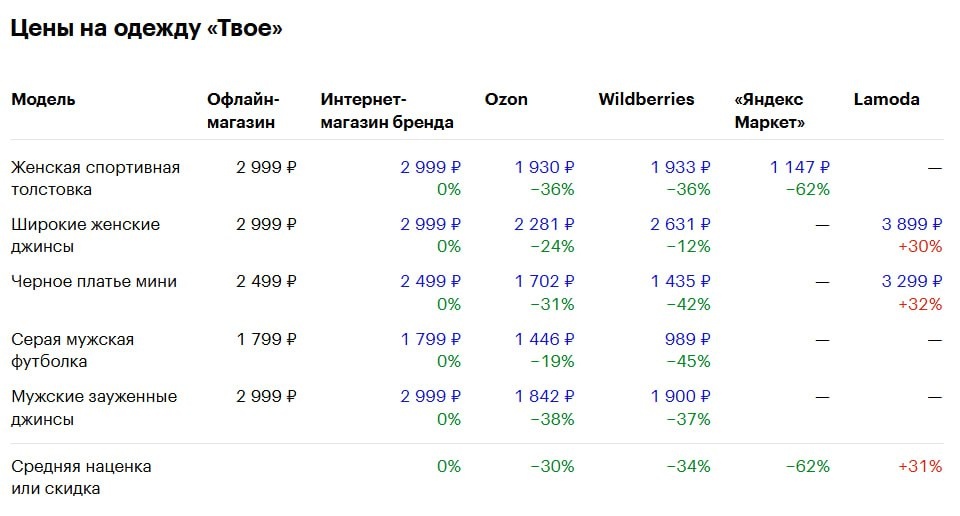Click the 989 ₽ Wildberries price
Screen dimensions: 960x516
click(689, 340)
